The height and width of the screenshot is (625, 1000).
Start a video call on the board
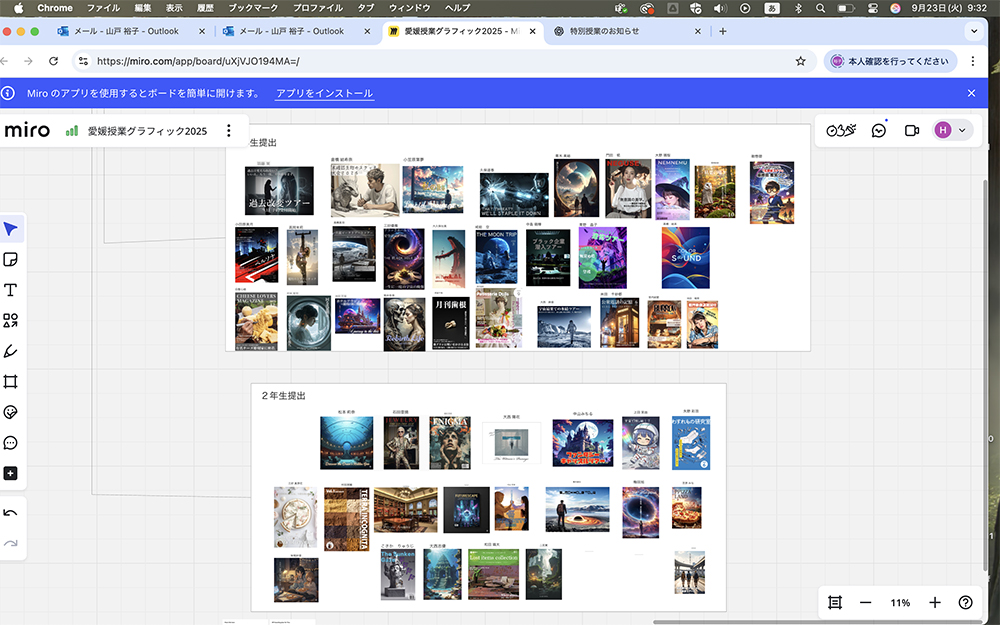pos(912,131)
